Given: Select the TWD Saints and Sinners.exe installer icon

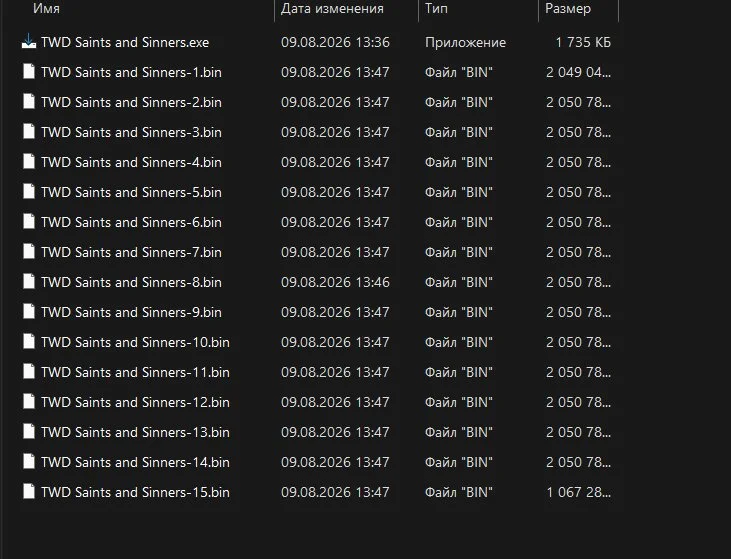Looking at the screenshot, I should click(x=29, y=42).
